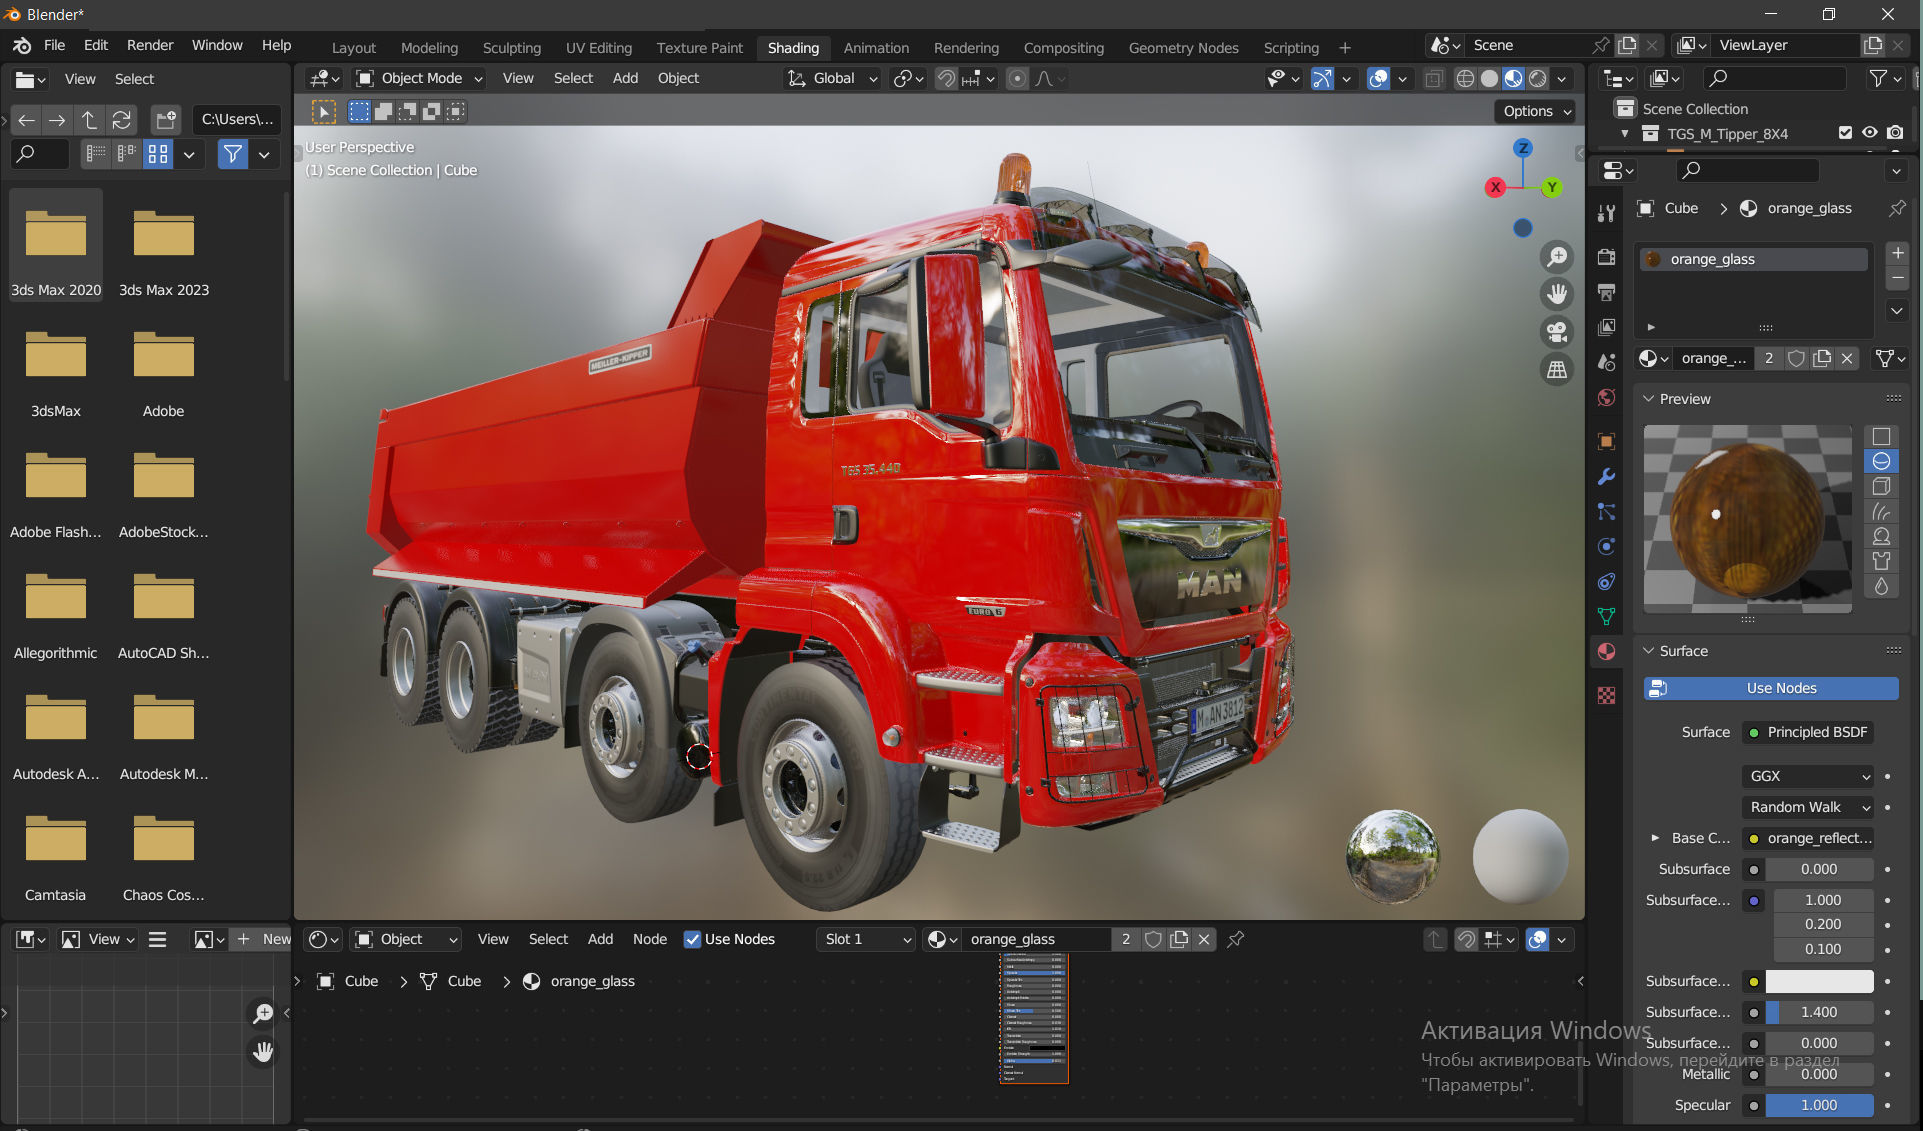Screen dimensions: 1923x1131
Task: Toggle proportional editing in viewport header
Action: [x=1017, y=79]
